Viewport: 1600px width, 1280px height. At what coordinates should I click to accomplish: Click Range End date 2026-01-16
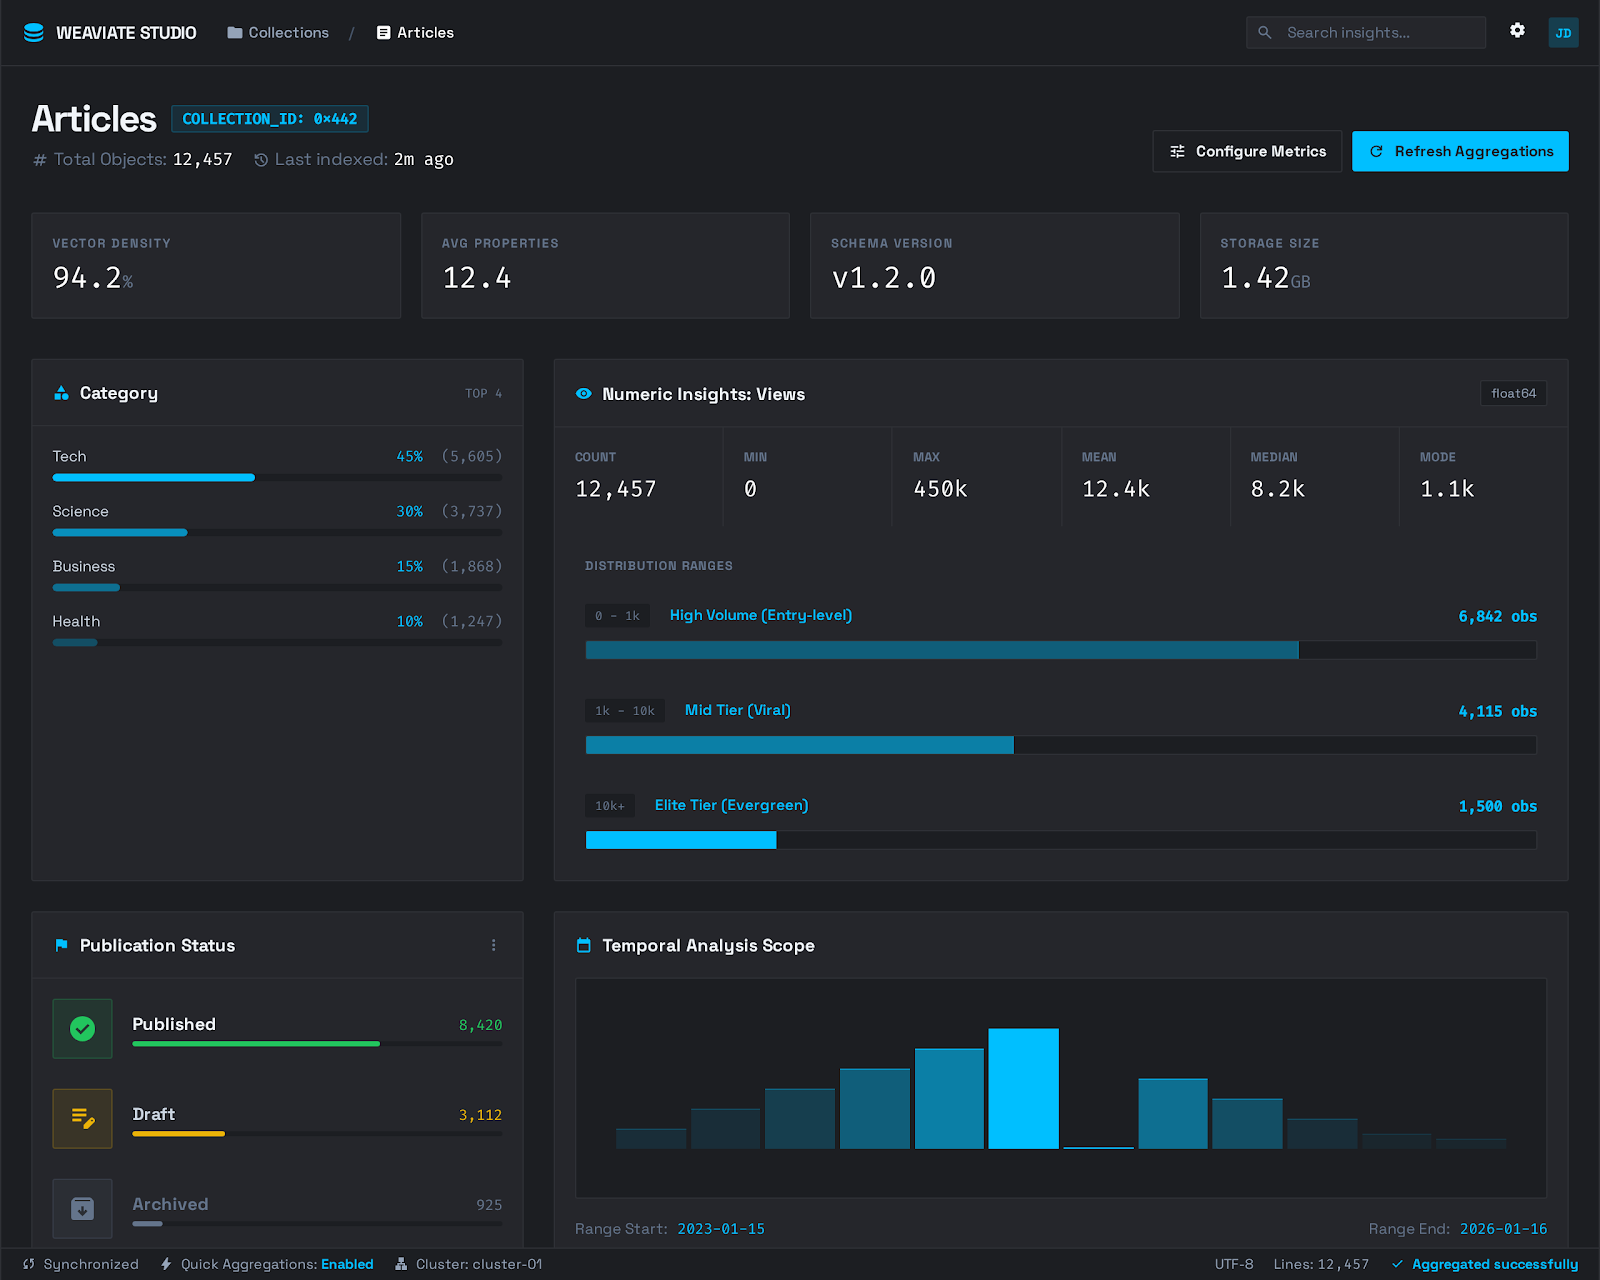point(1503,1229)
